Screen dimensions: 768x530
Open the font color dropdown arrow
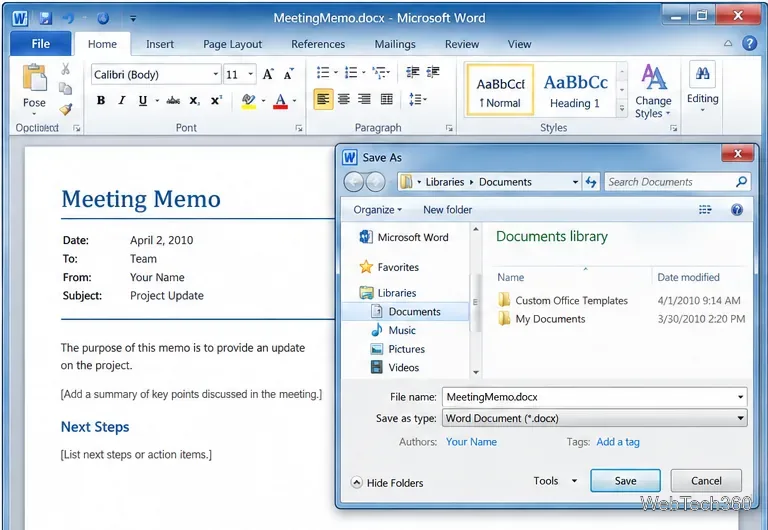click(x=294, y=101)
